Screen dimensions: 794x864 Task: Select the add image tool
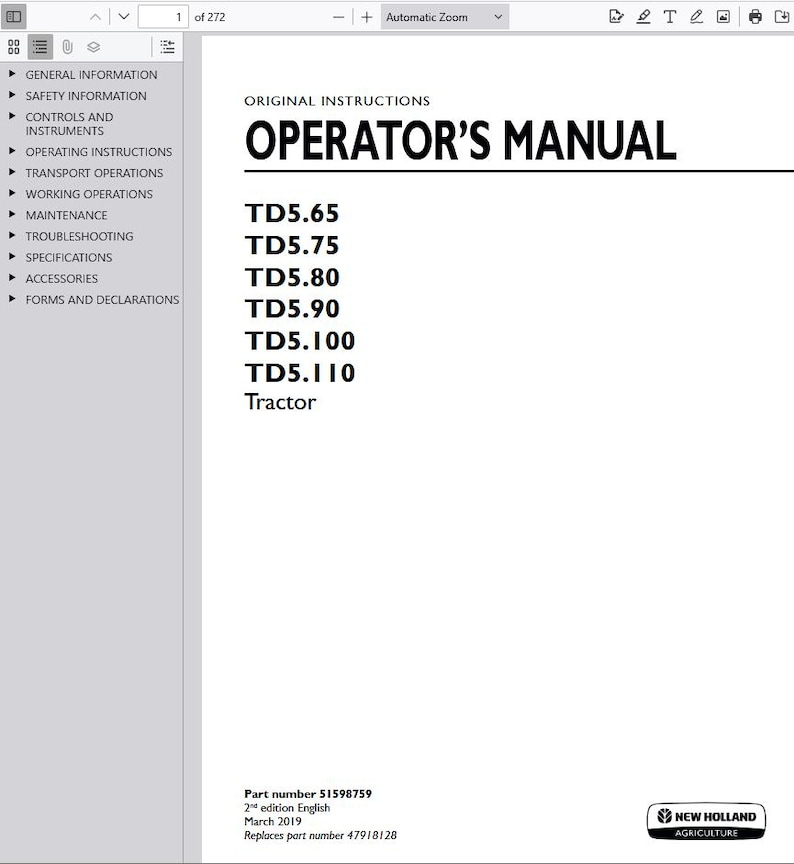point(723,17)
